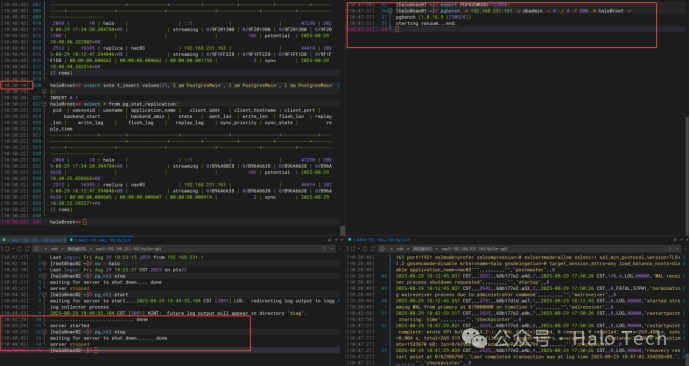Click new session icon in left pane toolbar
The width and height of the screenshot is (690, 366).
pos(7,249)
